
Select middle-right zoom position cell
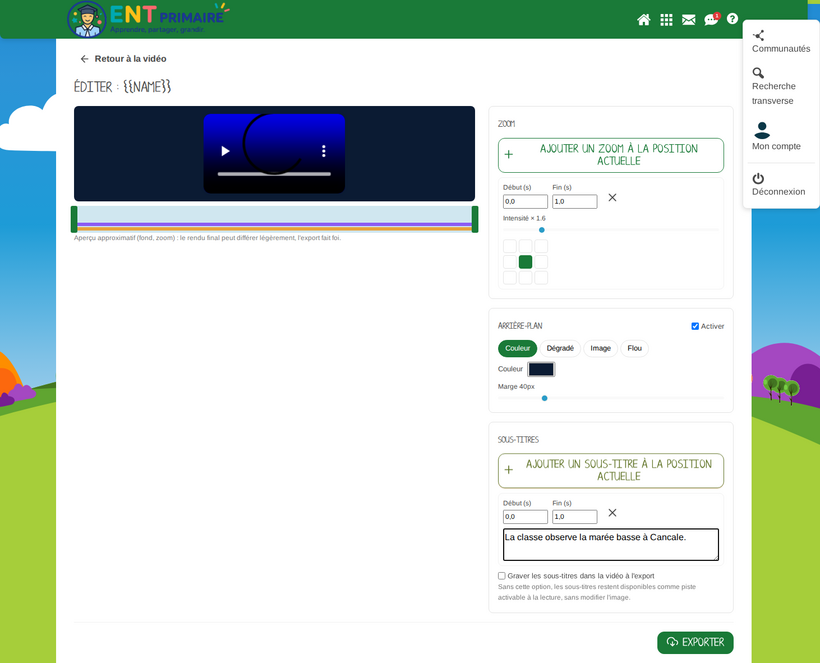(x=541, y=262)
